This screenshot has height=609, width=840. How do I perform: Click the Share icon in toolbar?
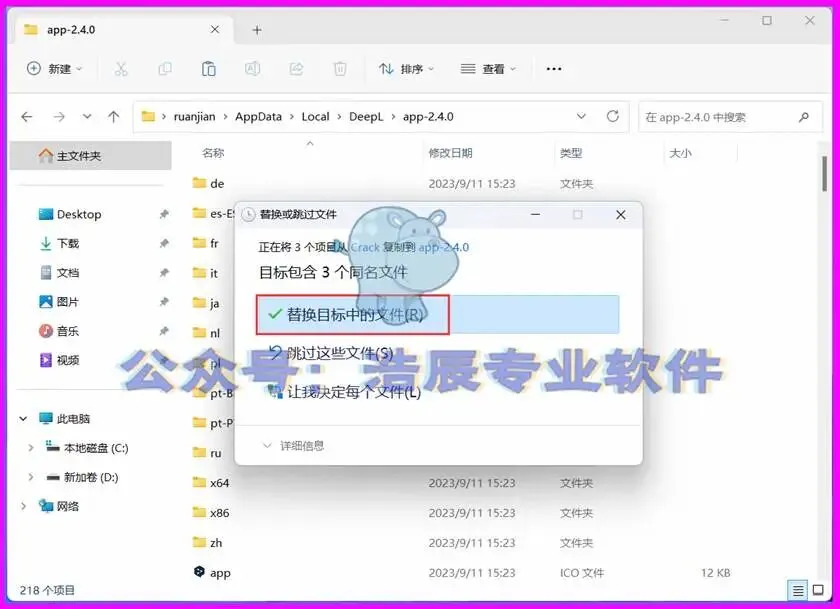coord(296,69)
